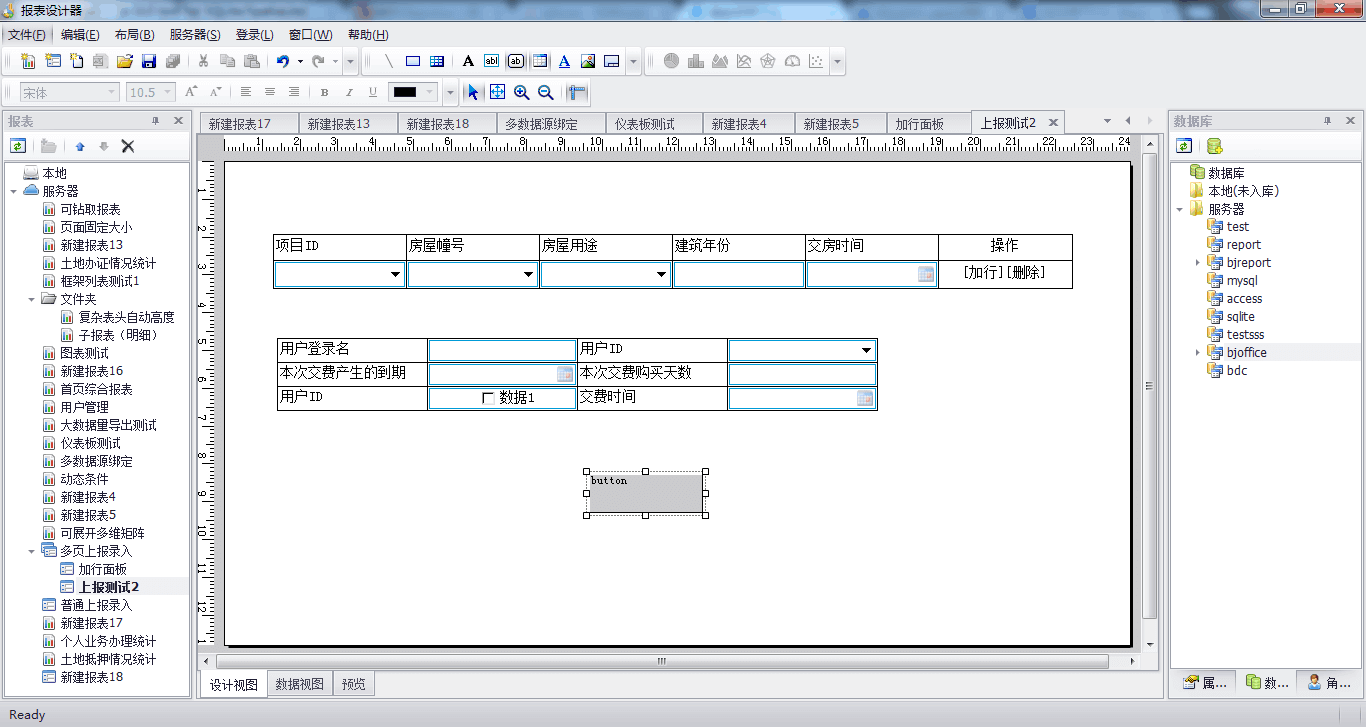Toggle right text alignment
The width and height of the screenshot is (1366, 727).
[294, 92]
